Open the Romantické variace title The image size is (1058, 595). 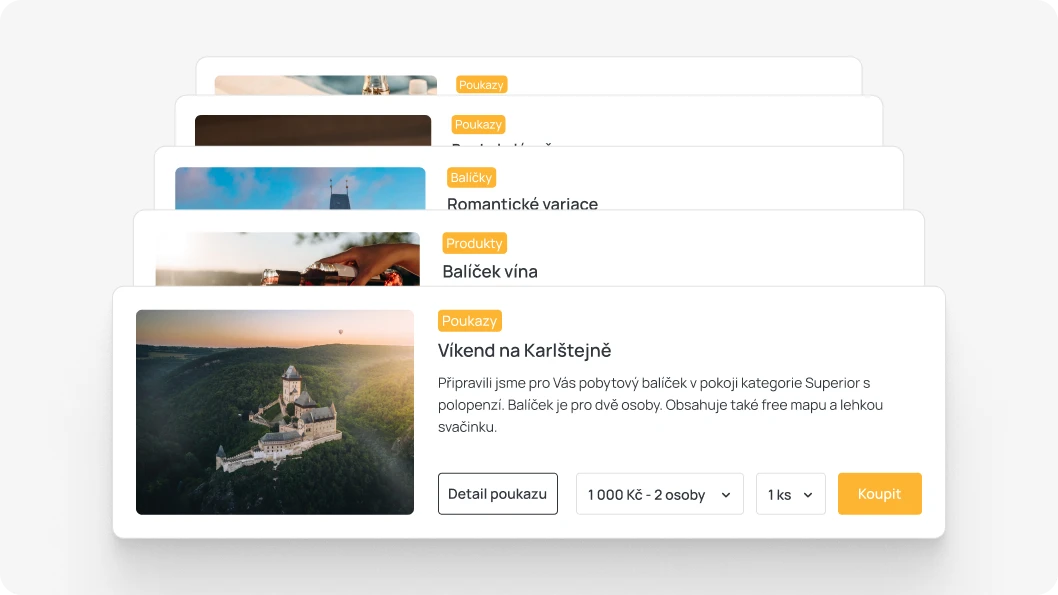(x=522, y=204)
